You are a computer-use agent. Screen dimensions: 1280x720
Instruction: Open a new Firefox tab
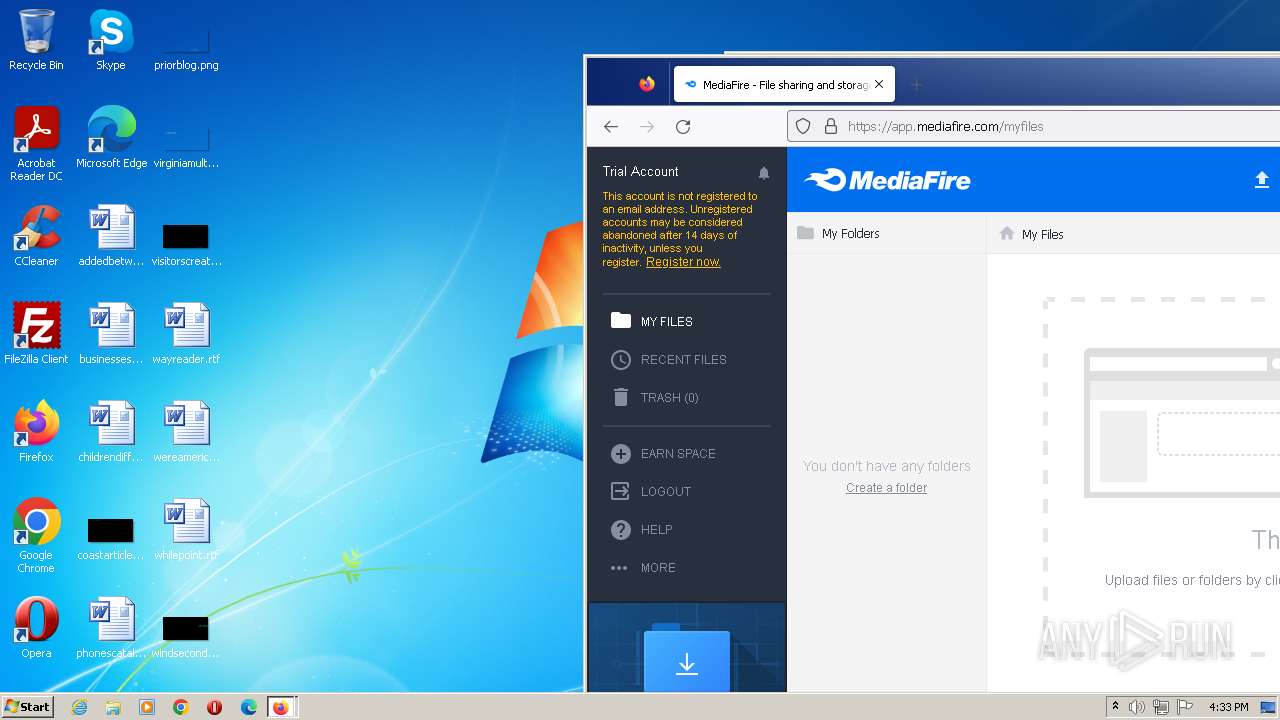(916, 85)
